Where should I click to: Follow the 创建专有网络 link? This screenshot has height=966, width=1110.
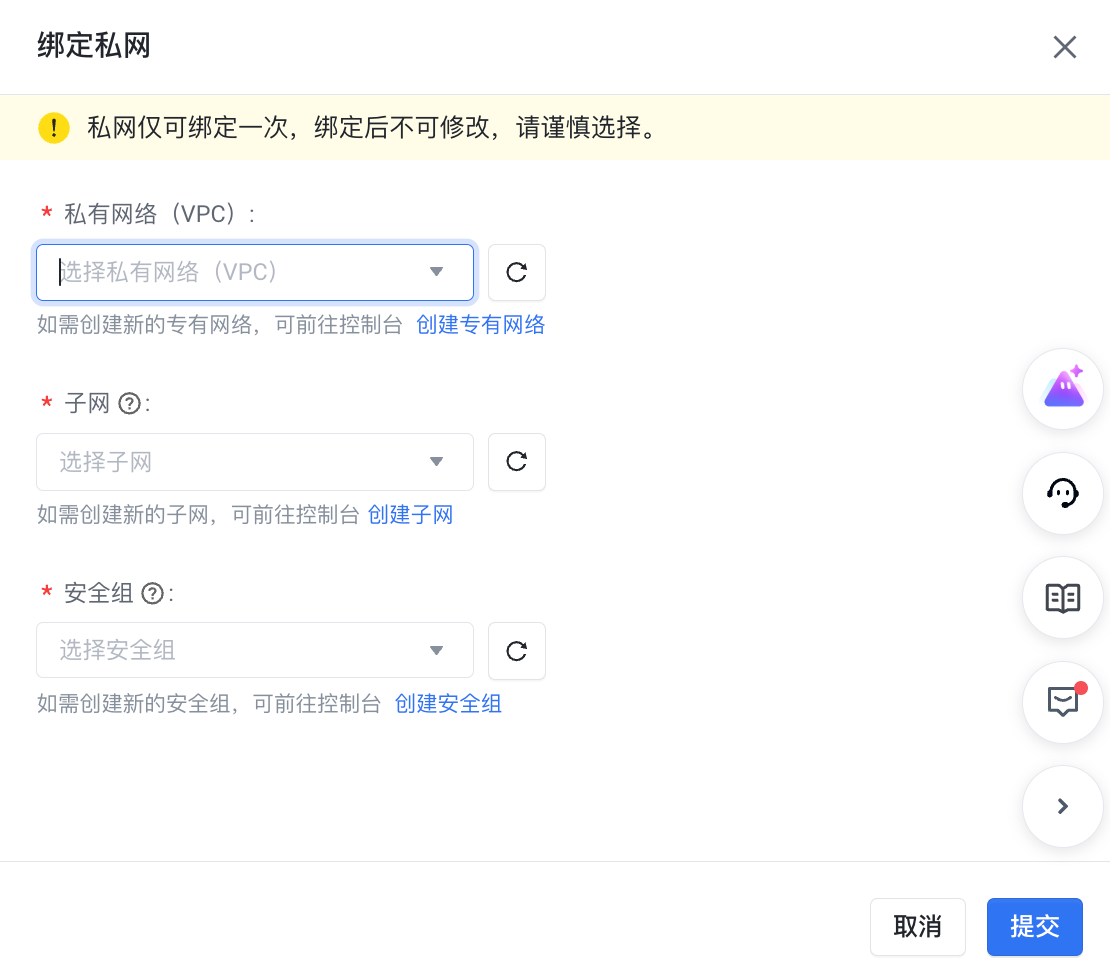pos(480,325)
